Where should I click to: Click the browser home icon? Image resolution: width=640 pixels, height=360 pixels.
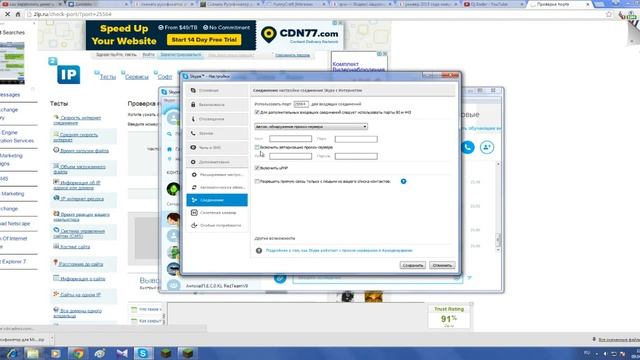click(18, 14)
